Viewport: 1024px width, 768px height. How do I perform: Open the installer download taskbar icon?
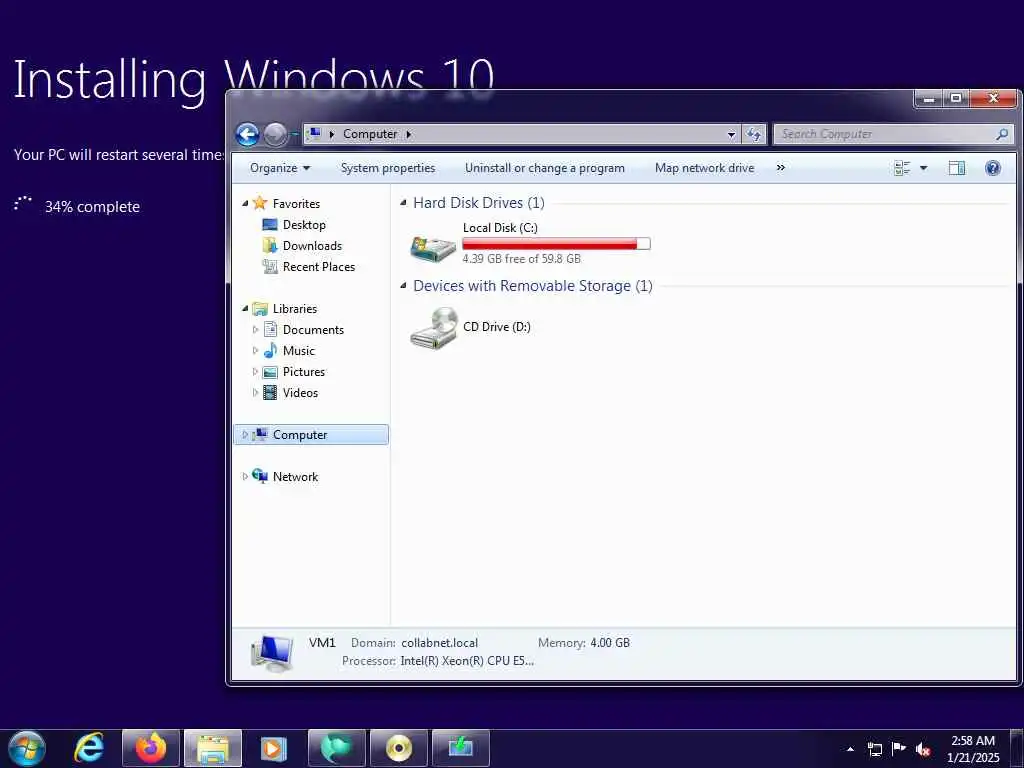(460, 748)
